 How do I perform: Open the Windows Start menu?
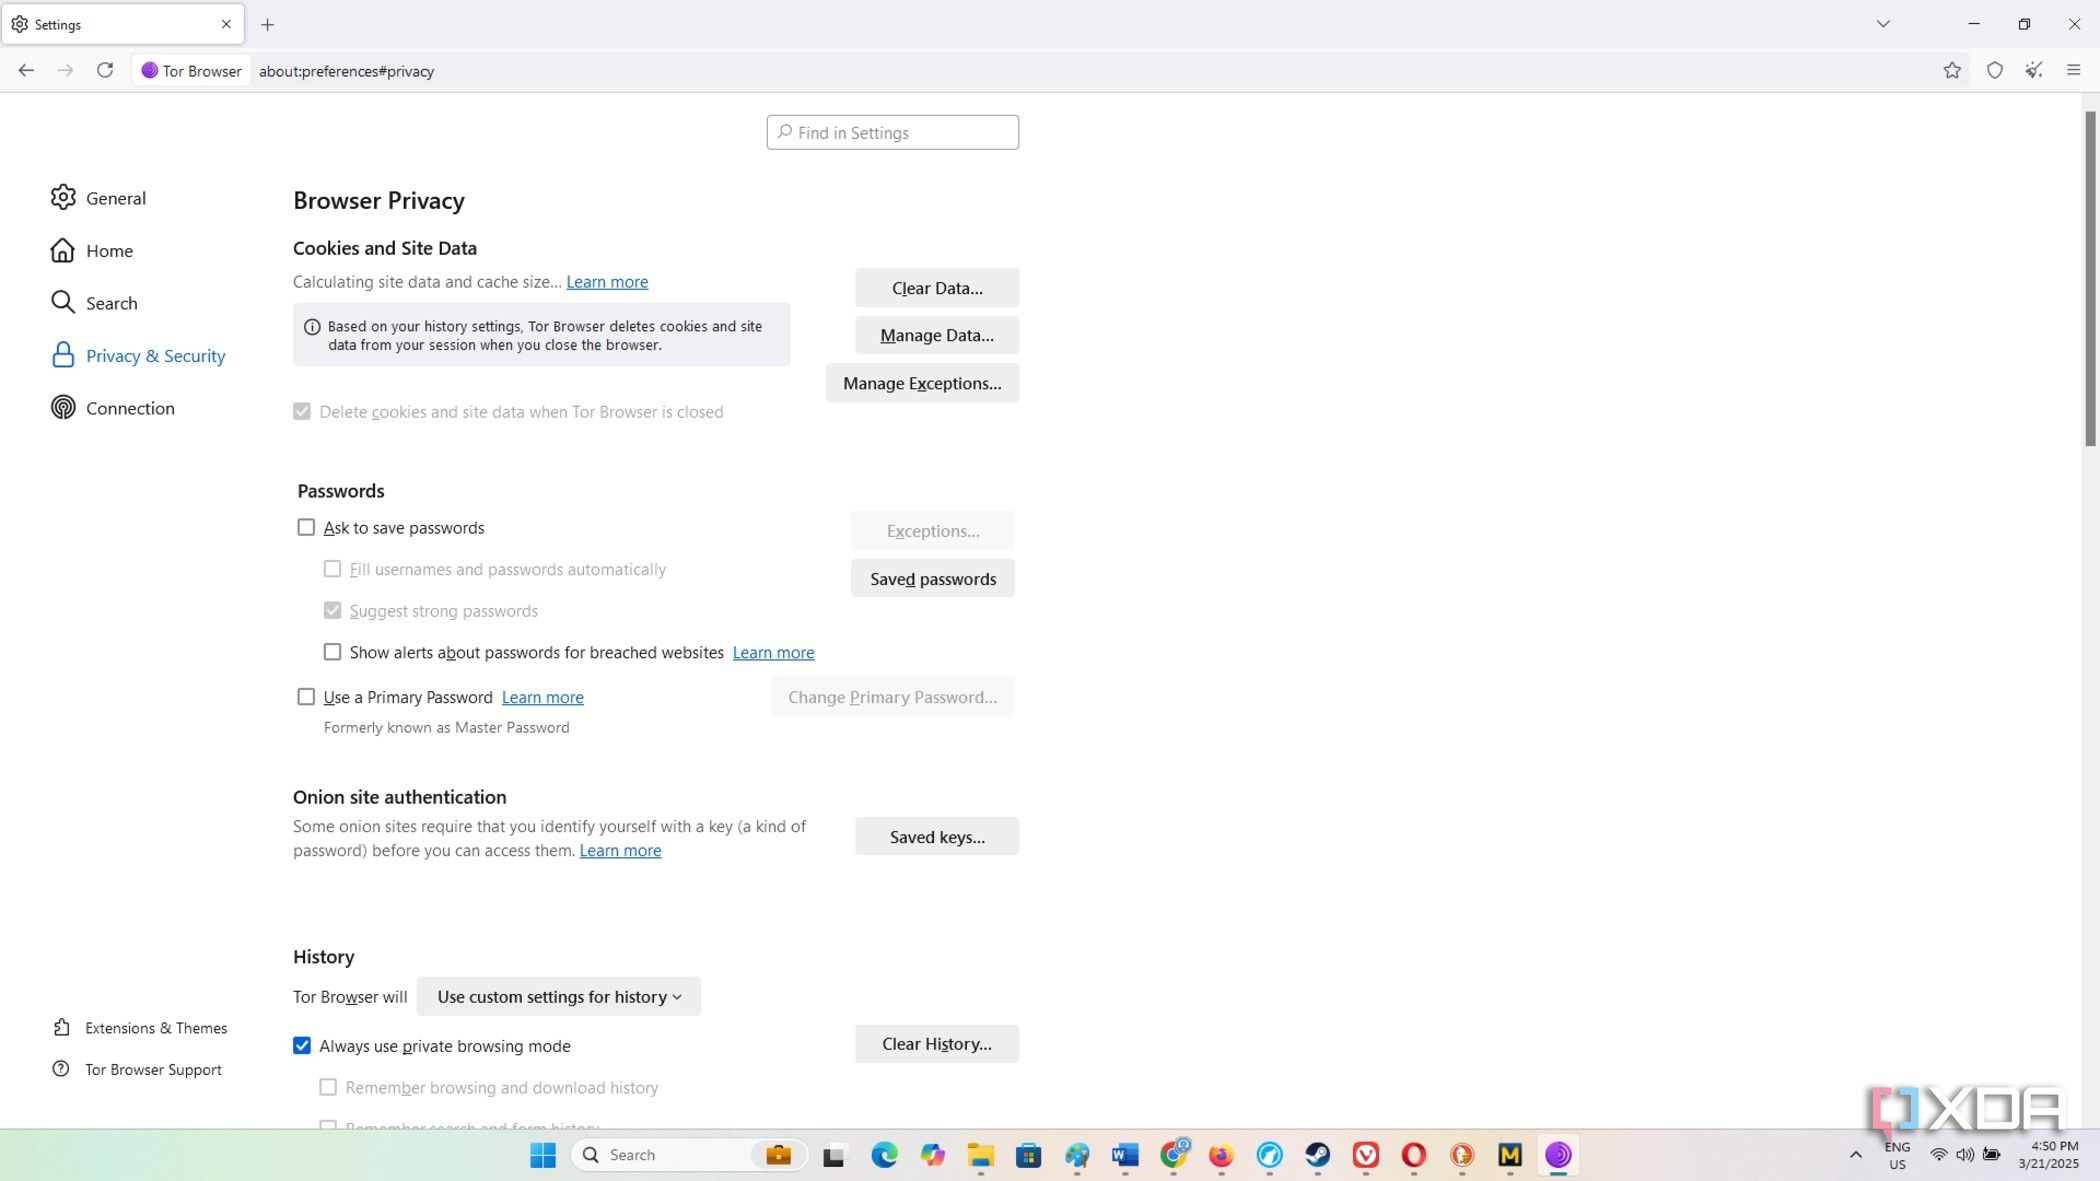tap(543, 1155)
